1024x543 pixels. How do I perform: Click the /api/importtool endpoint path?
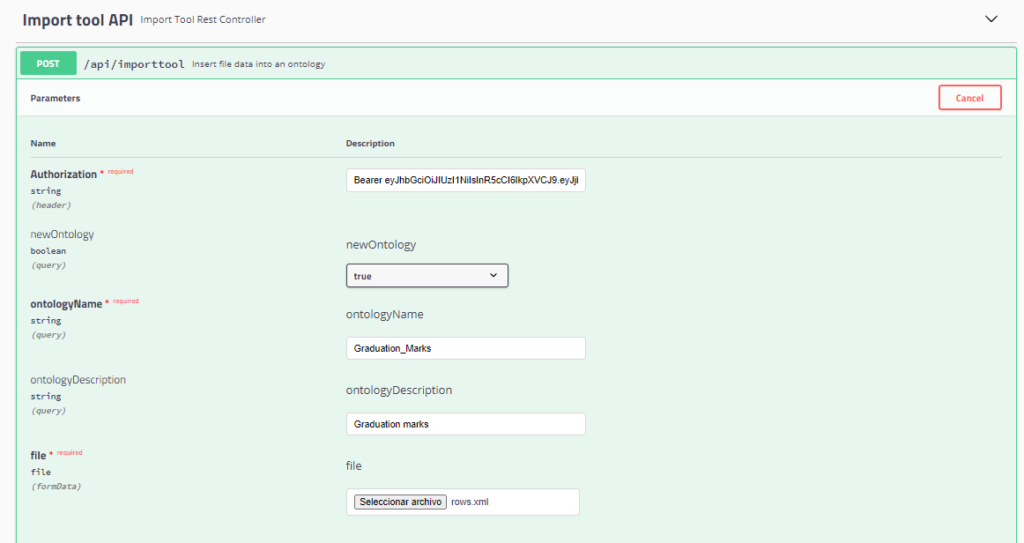(134, 64)
